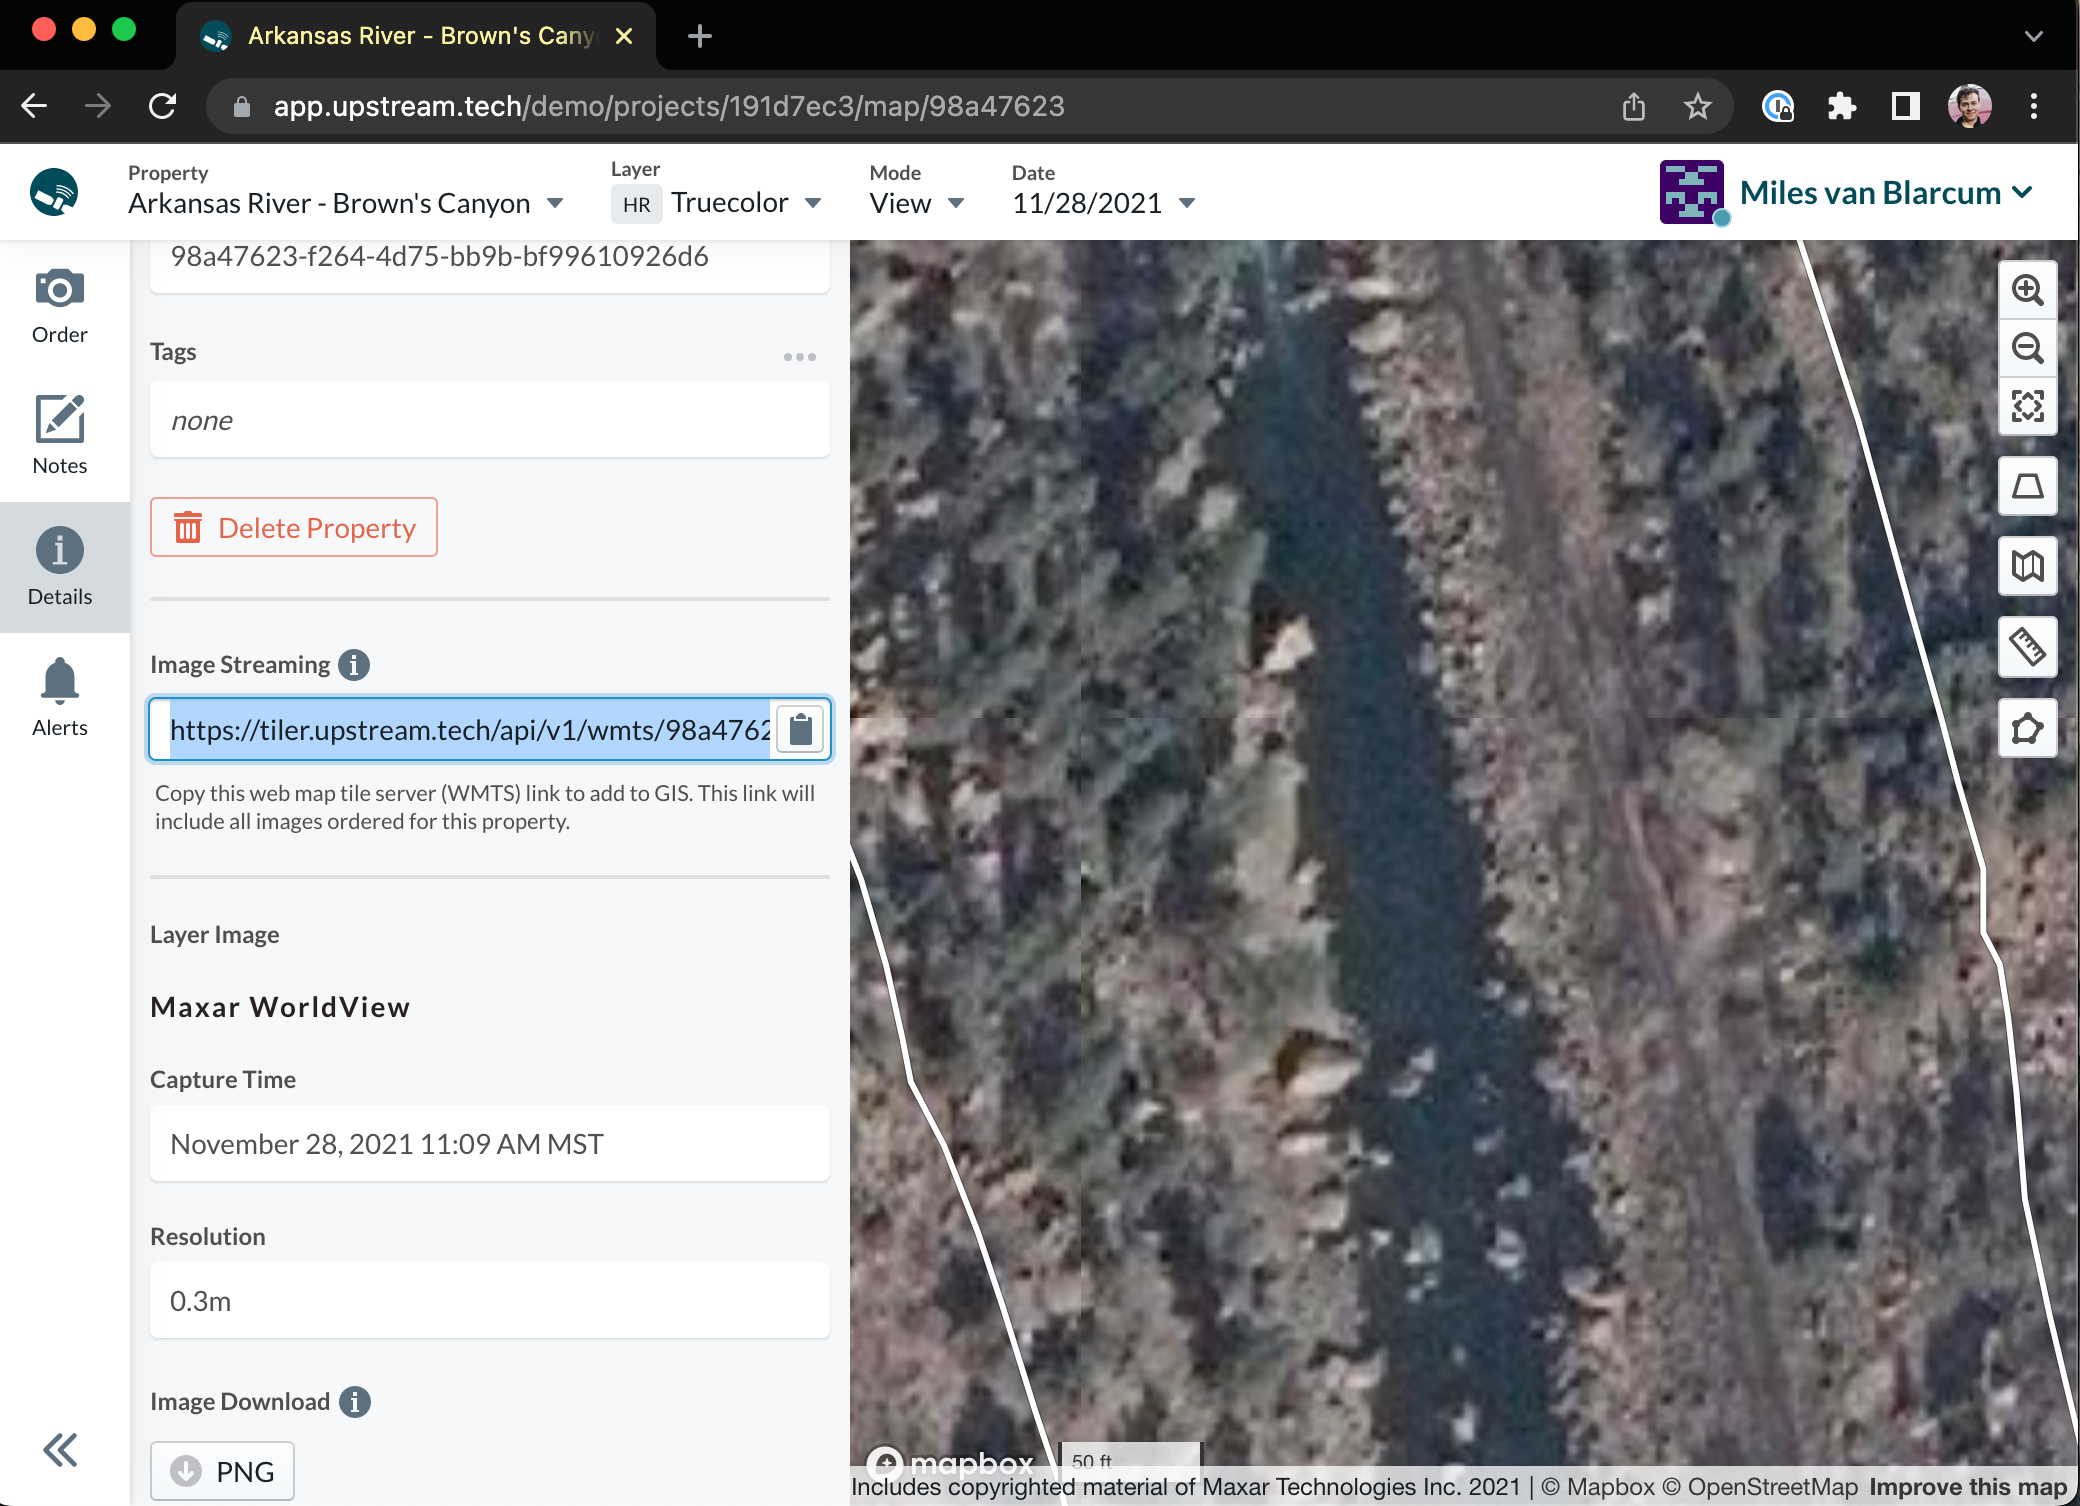This screenshot has height=1506, width=2080.
Task: Open the Notes panel
Action: pos(60,436)
